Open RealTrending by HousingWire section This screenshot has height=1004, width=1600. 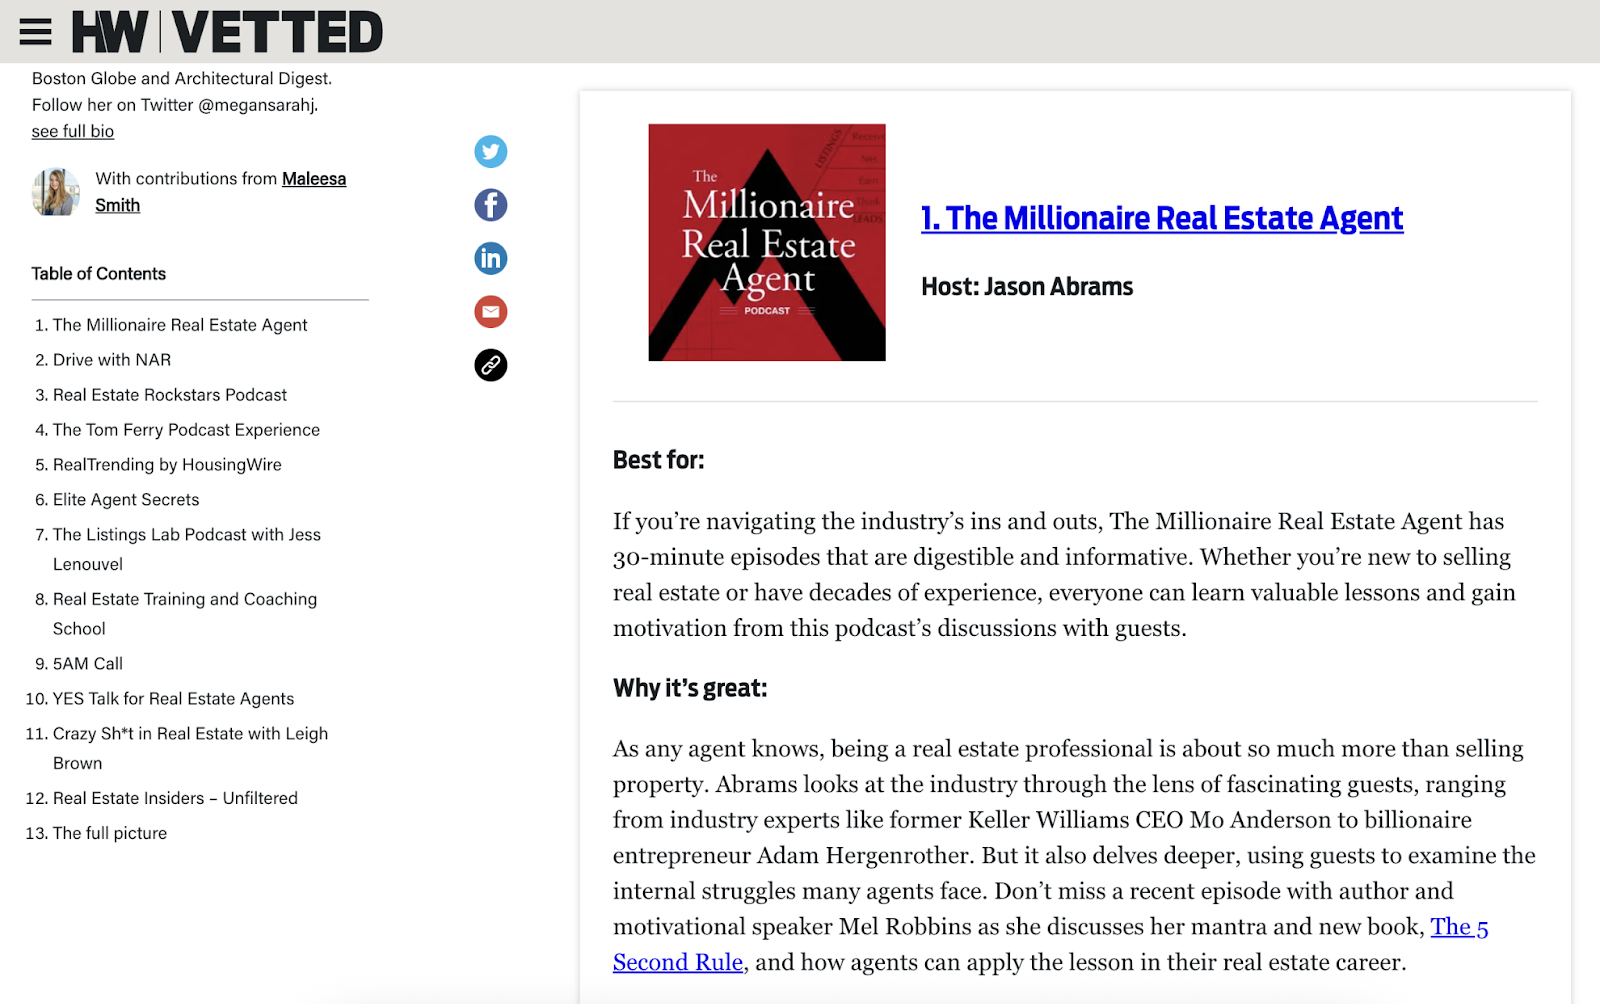[x=168, y=464]
